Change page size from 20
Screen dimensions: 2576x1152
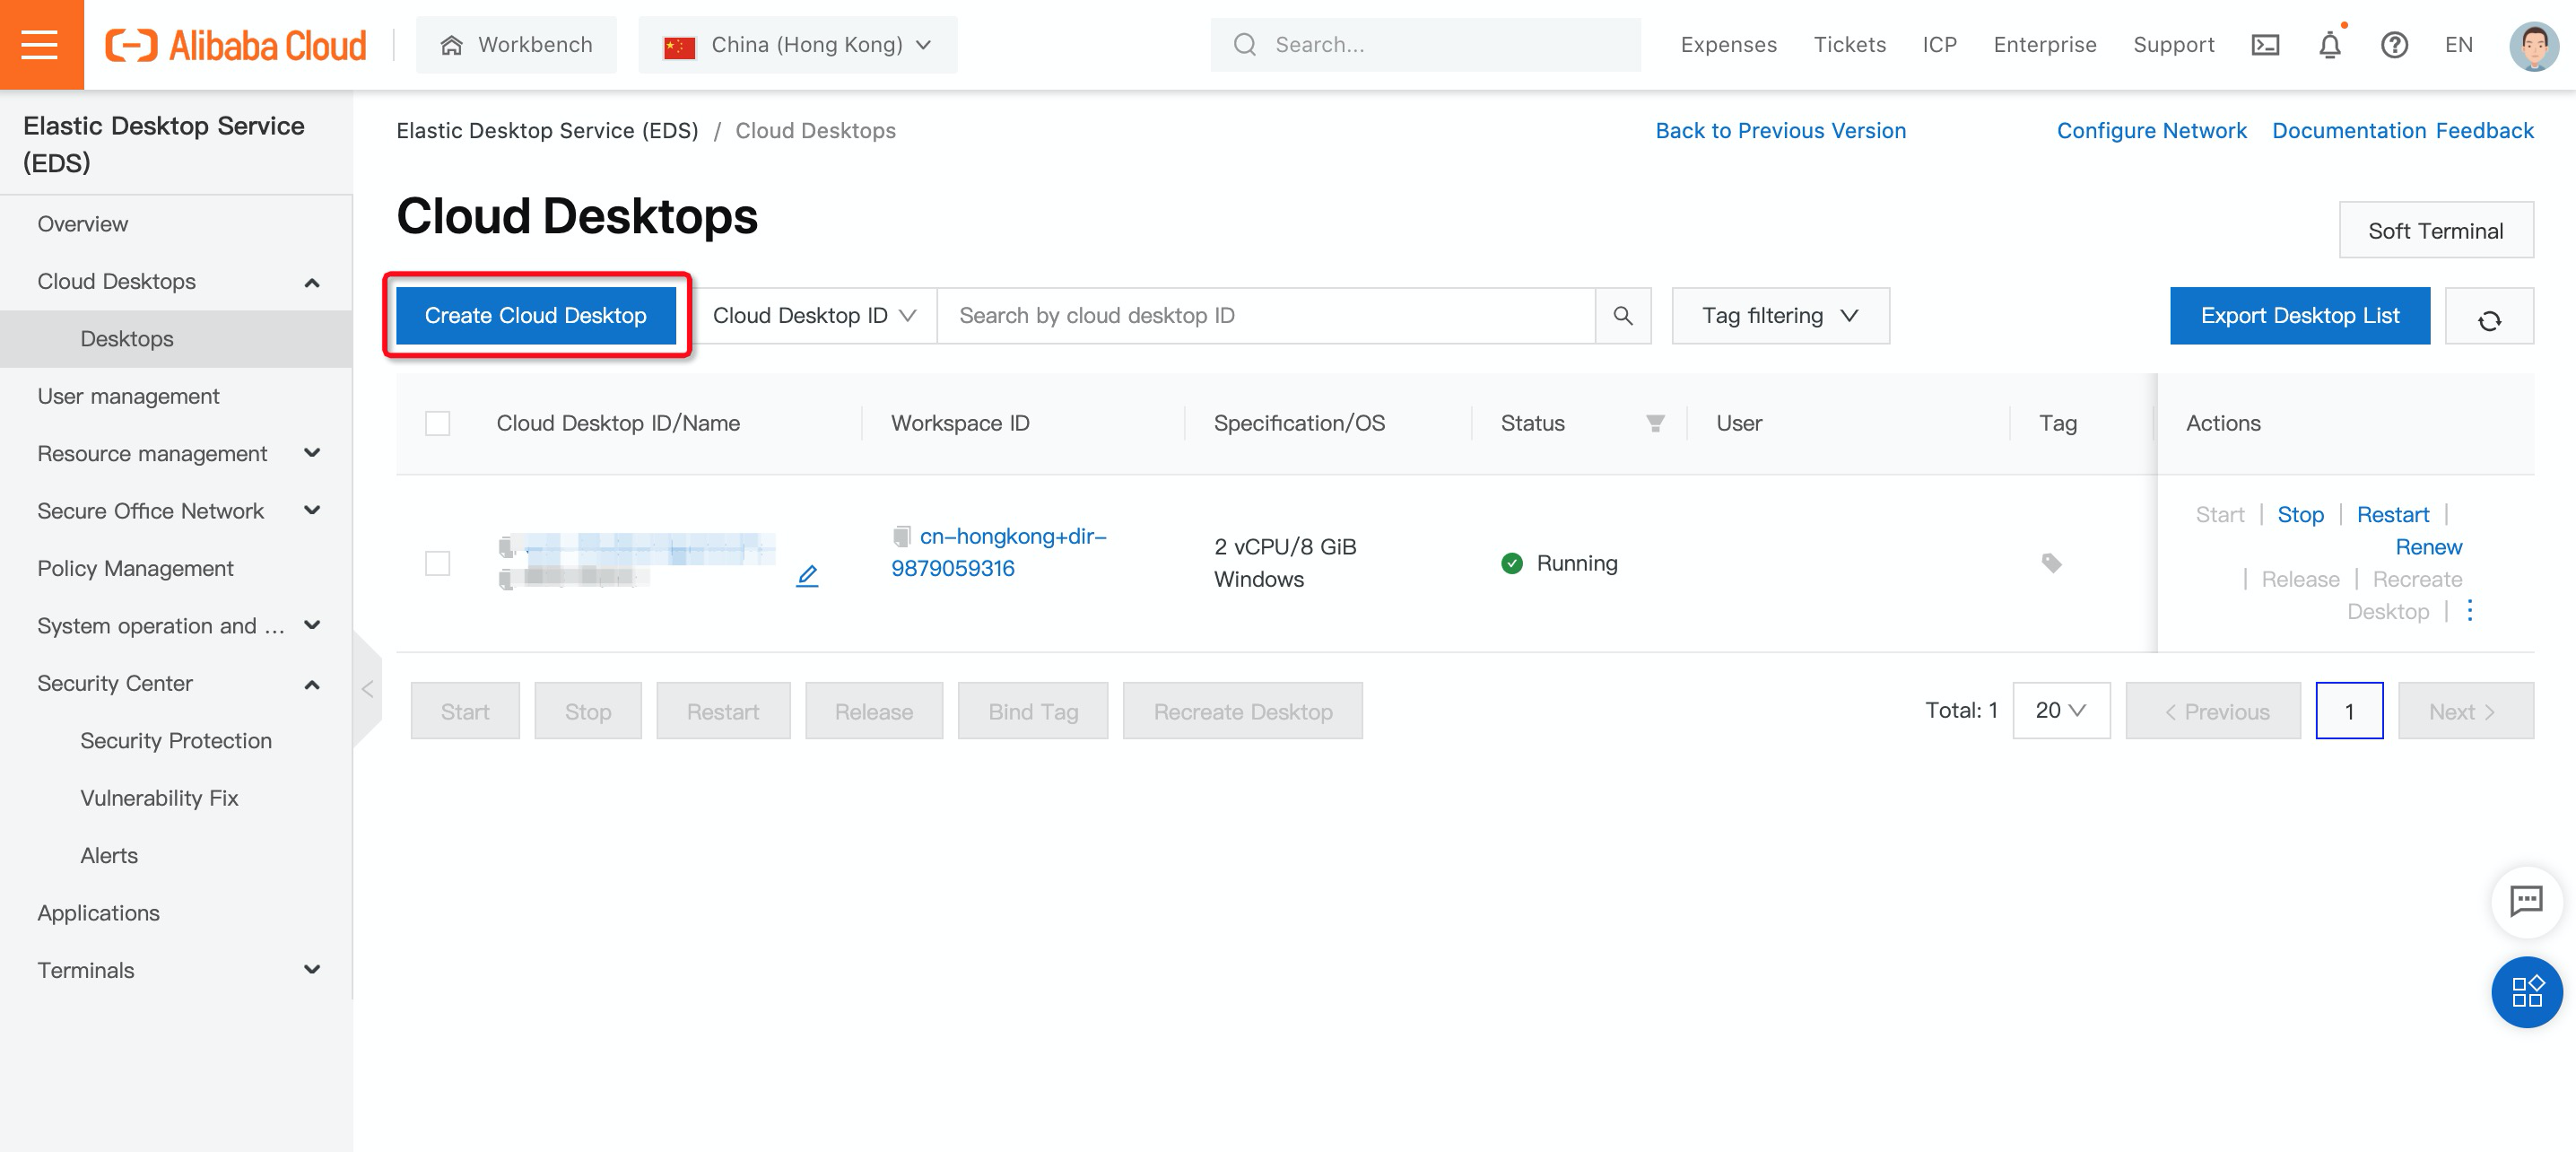pos(2060,710)
